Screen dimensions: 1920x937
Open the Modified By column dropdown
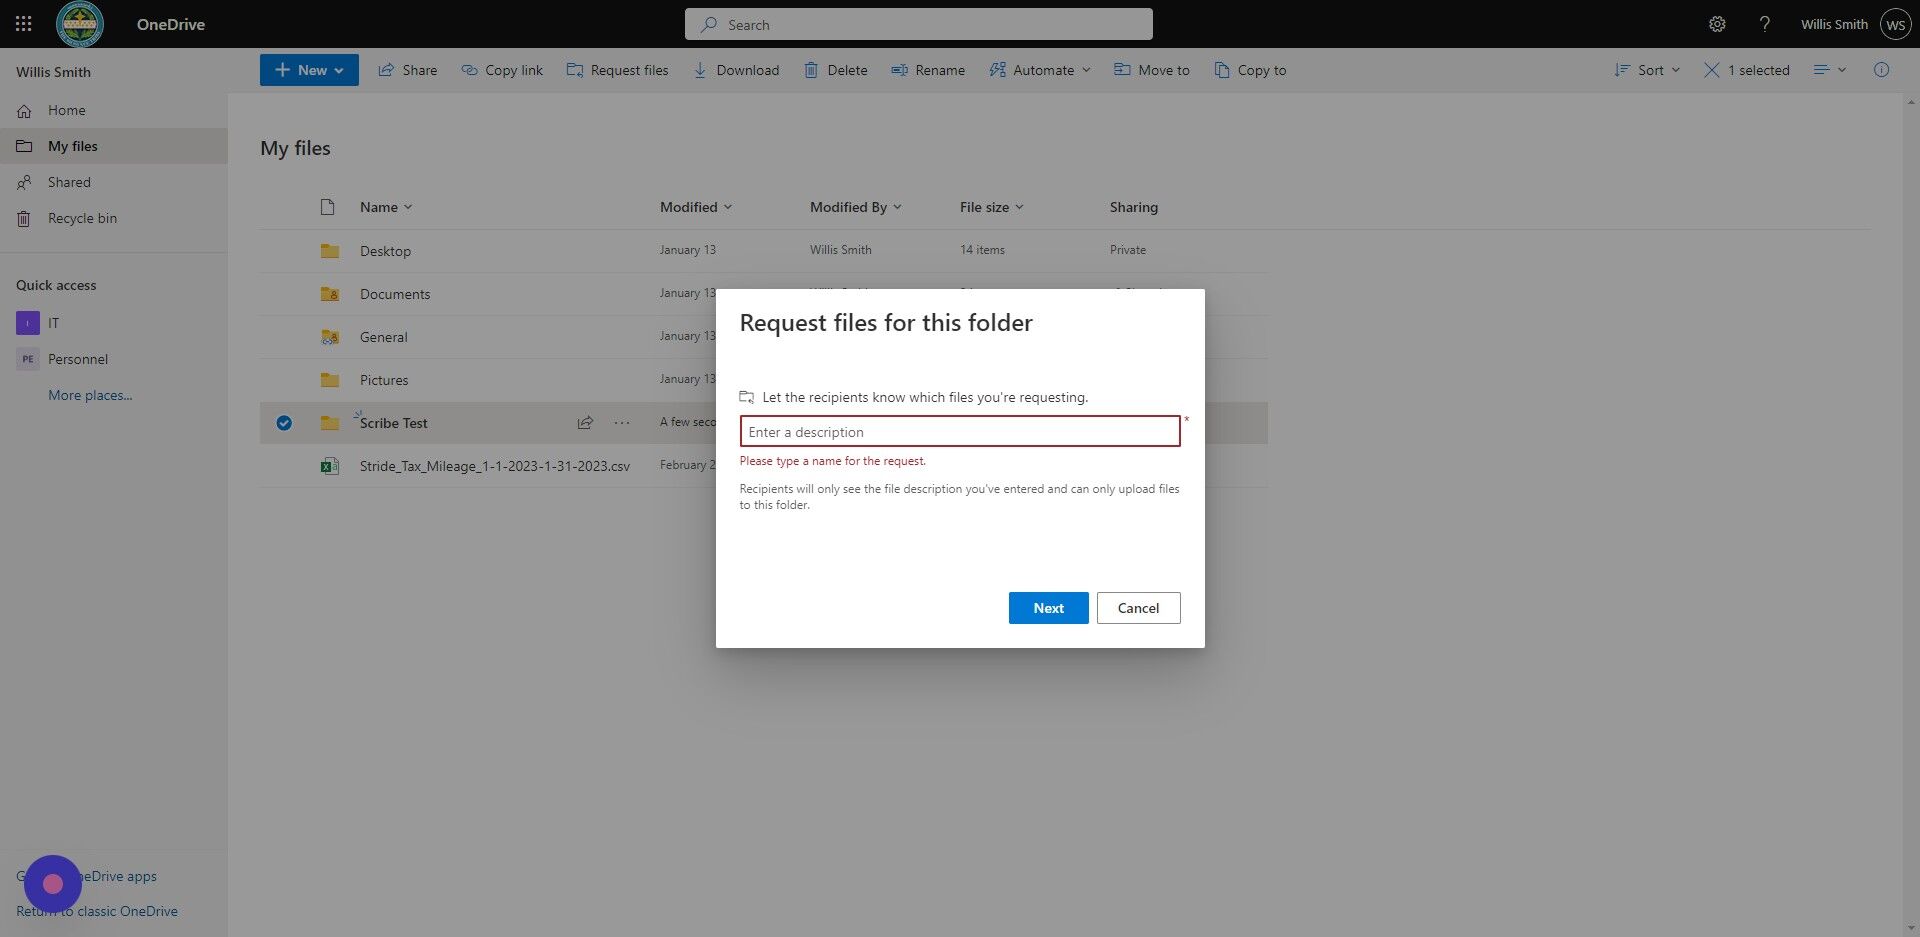pyautogui.click(x=855, y=207)
